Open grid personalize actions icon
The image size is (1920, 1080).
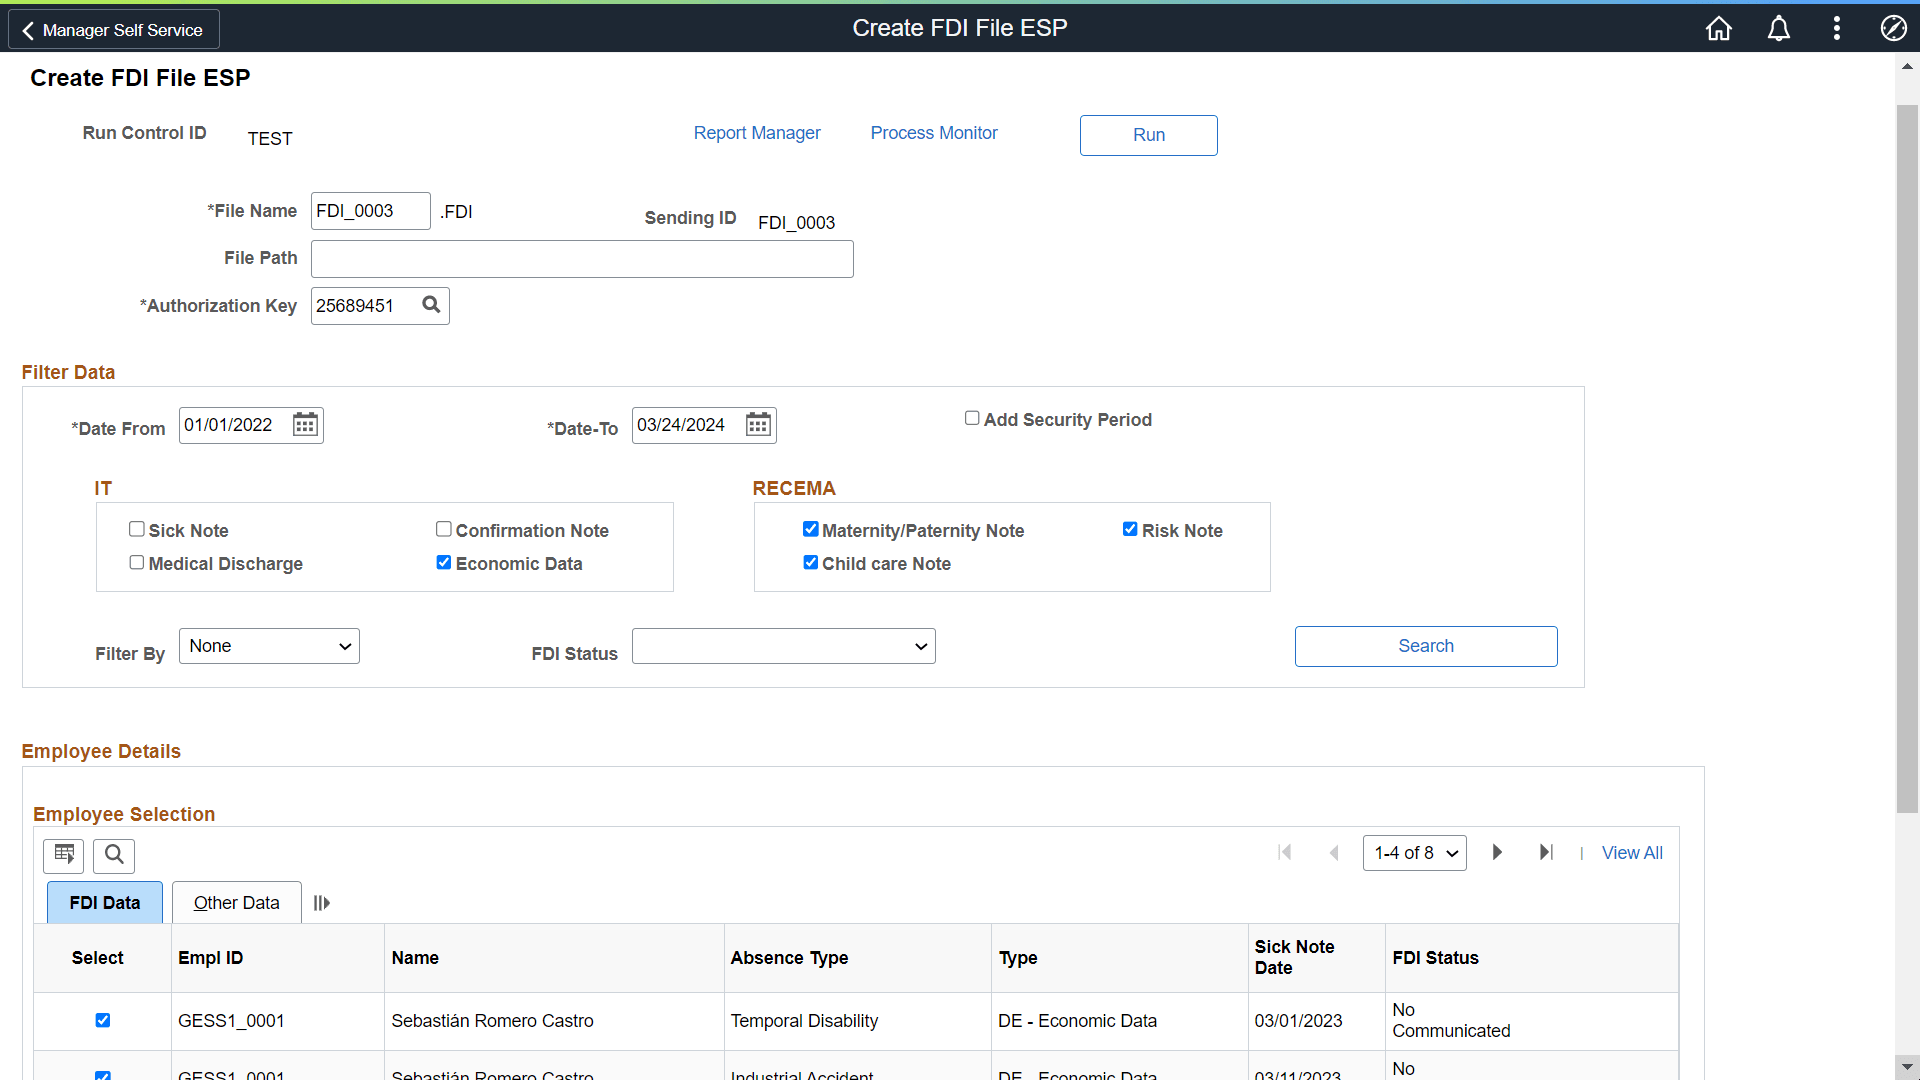pos(64,855)
